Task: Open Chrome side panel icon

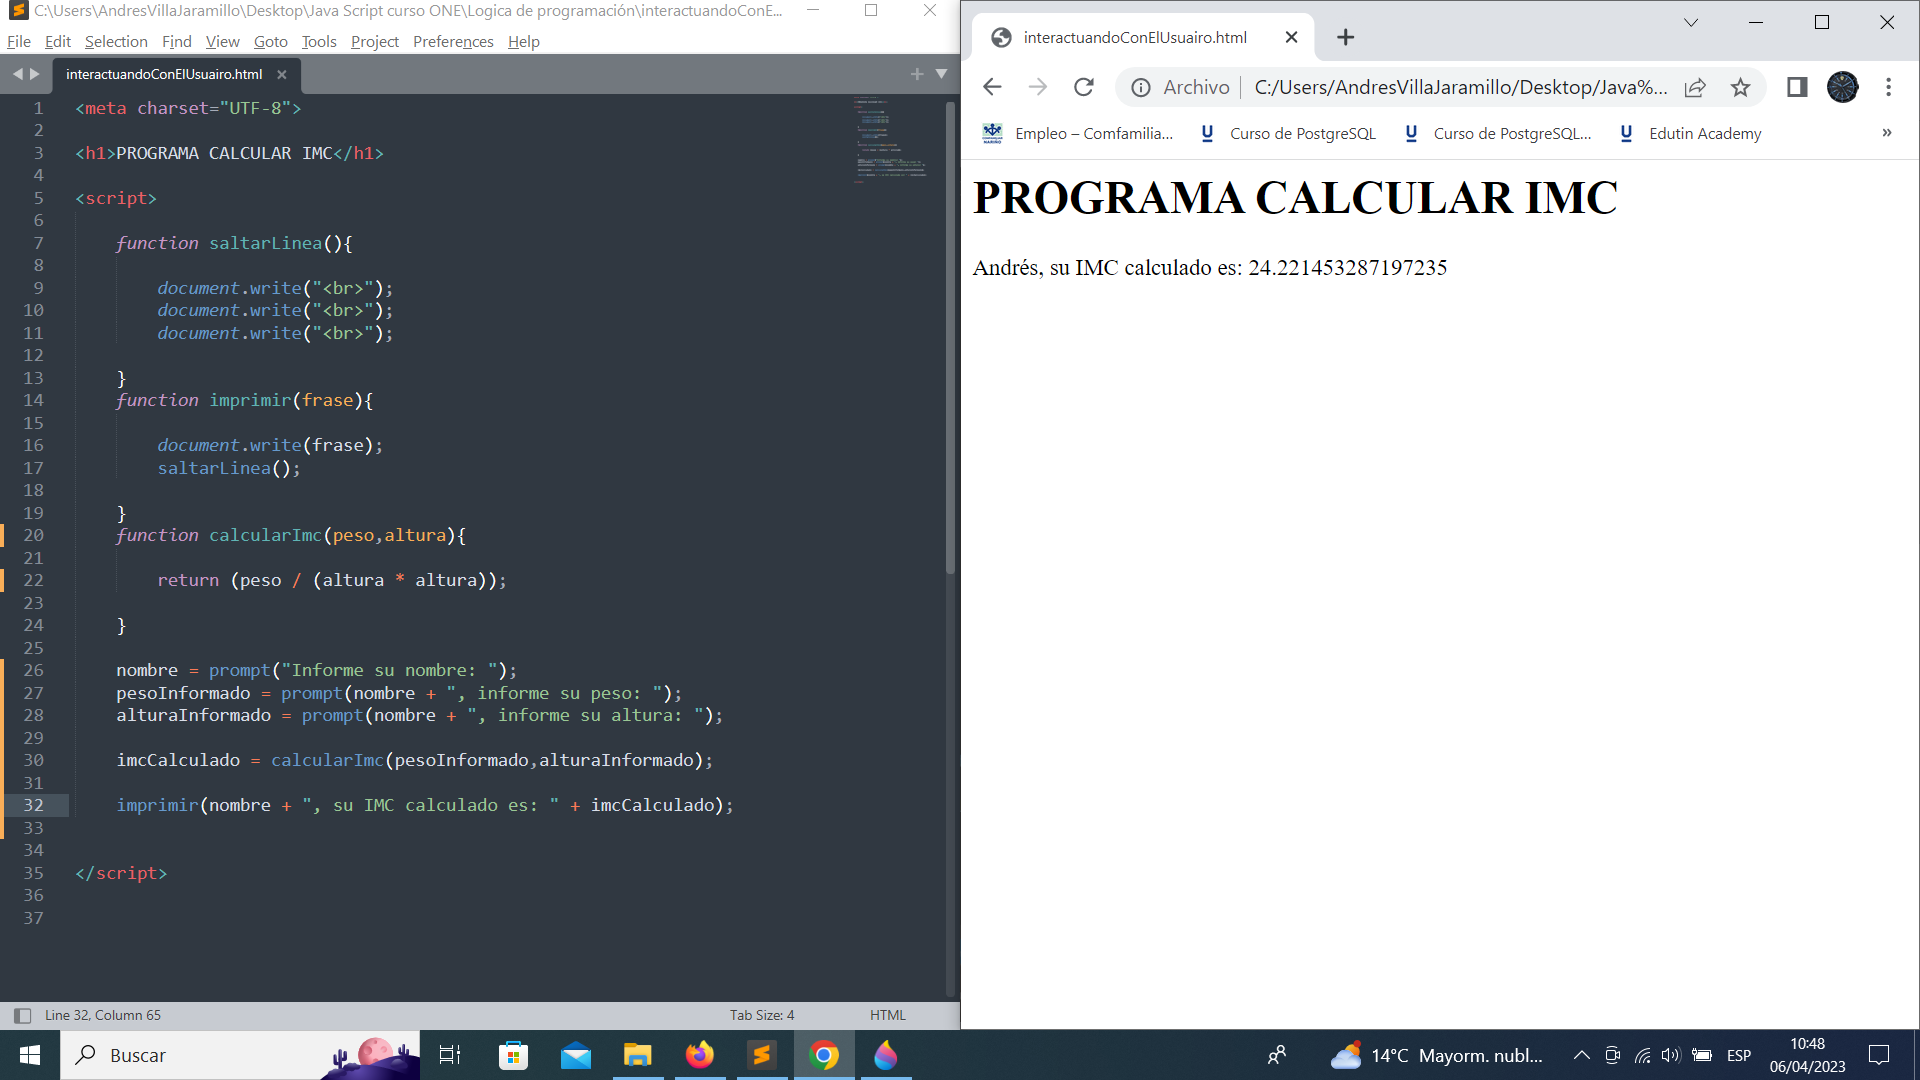Action: pos(1797,87)
